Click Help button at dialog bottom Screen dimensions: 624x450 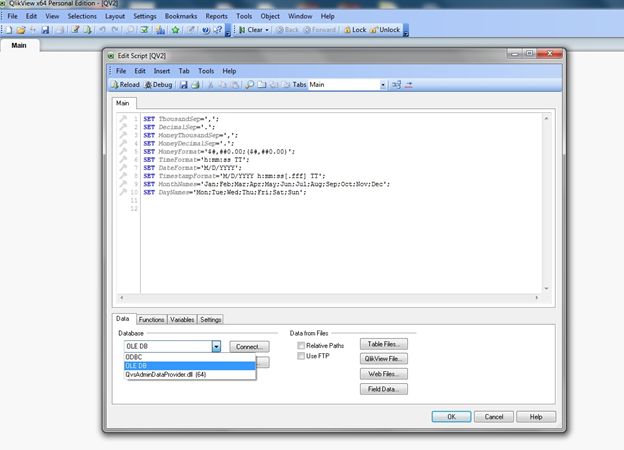[536, 417]
